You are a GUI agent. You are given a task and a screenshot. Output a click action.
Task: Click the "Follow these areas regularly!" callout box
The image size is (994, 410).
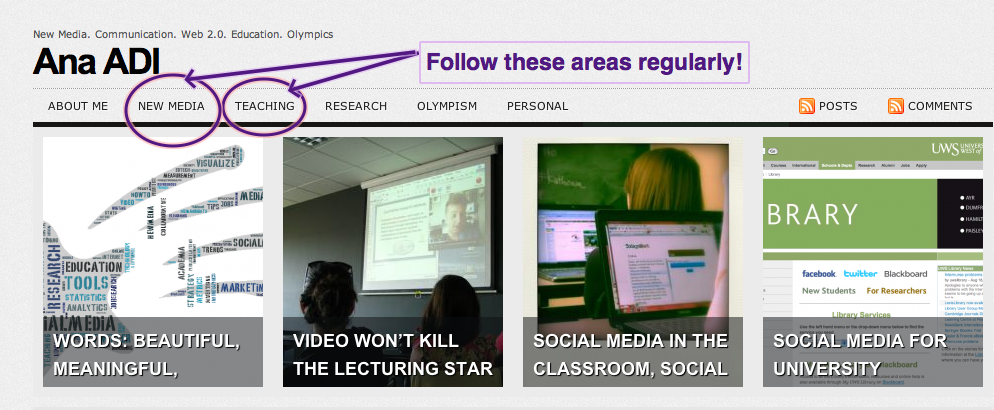tap(584, 62)
